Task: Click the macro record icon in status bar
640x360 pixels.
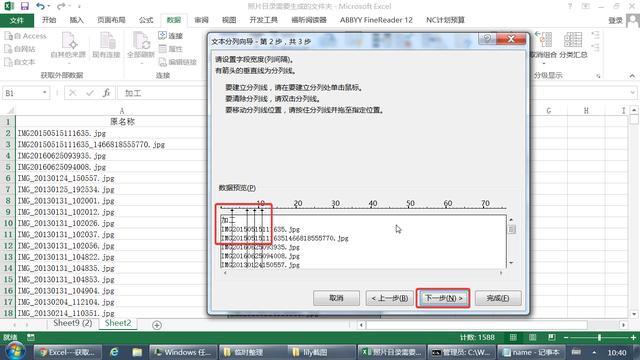Action: click(x=31, y=338)
